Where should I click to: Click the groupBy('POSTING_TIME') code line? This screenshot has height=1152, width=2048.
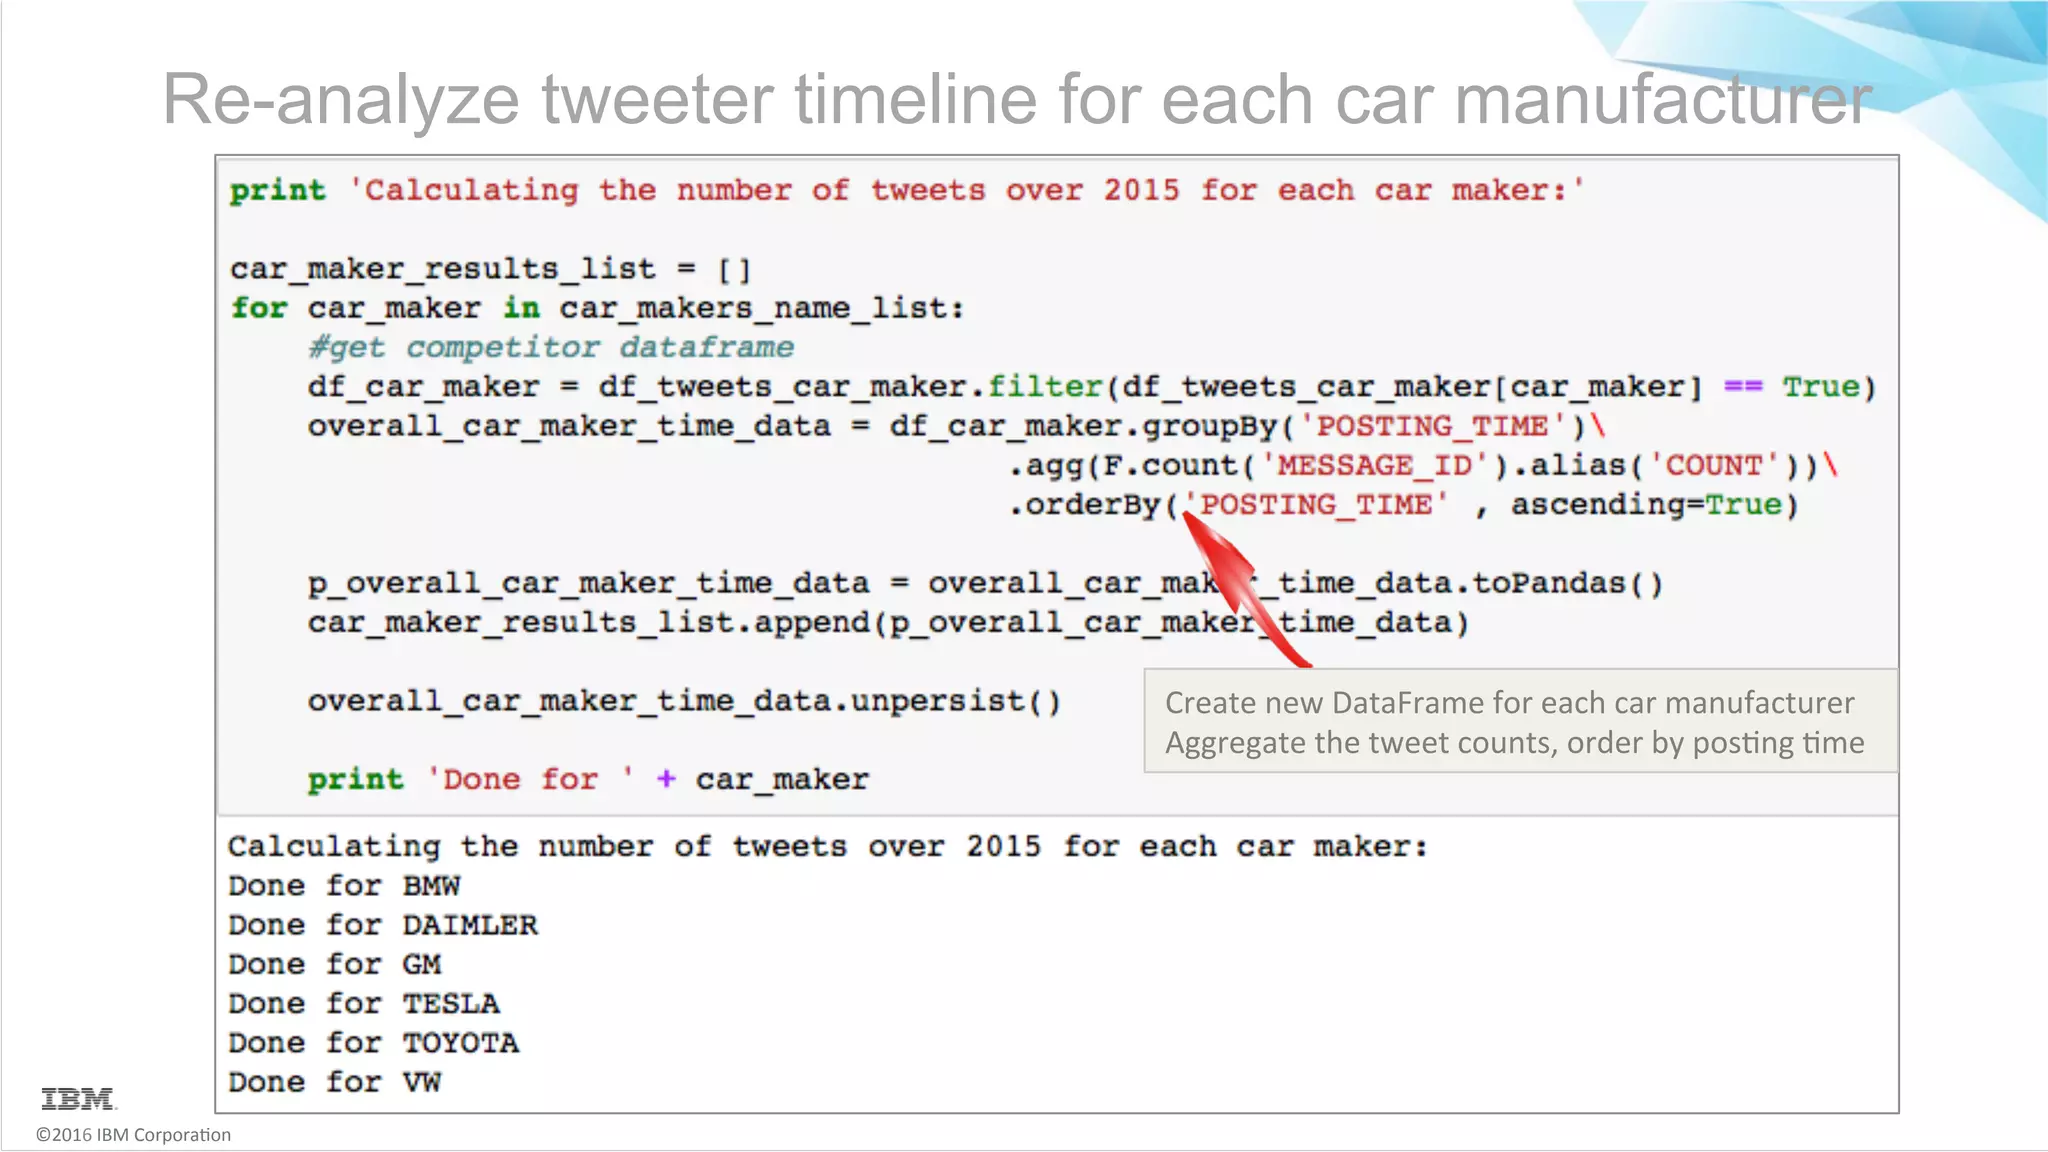[x=956, y=426]
